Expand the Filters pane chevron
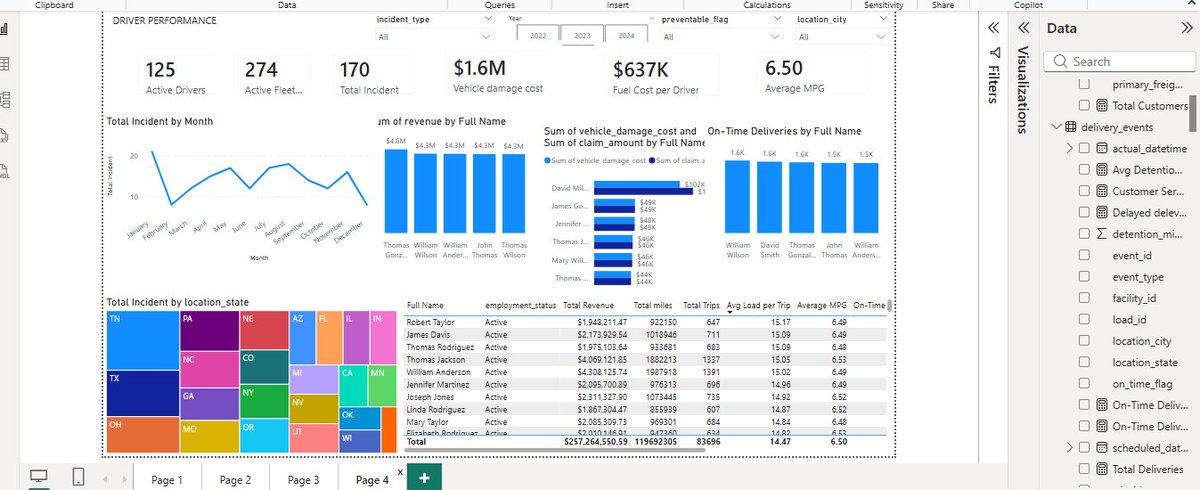Viewport: 1200px width, 490px height. (x=992, y=28)
